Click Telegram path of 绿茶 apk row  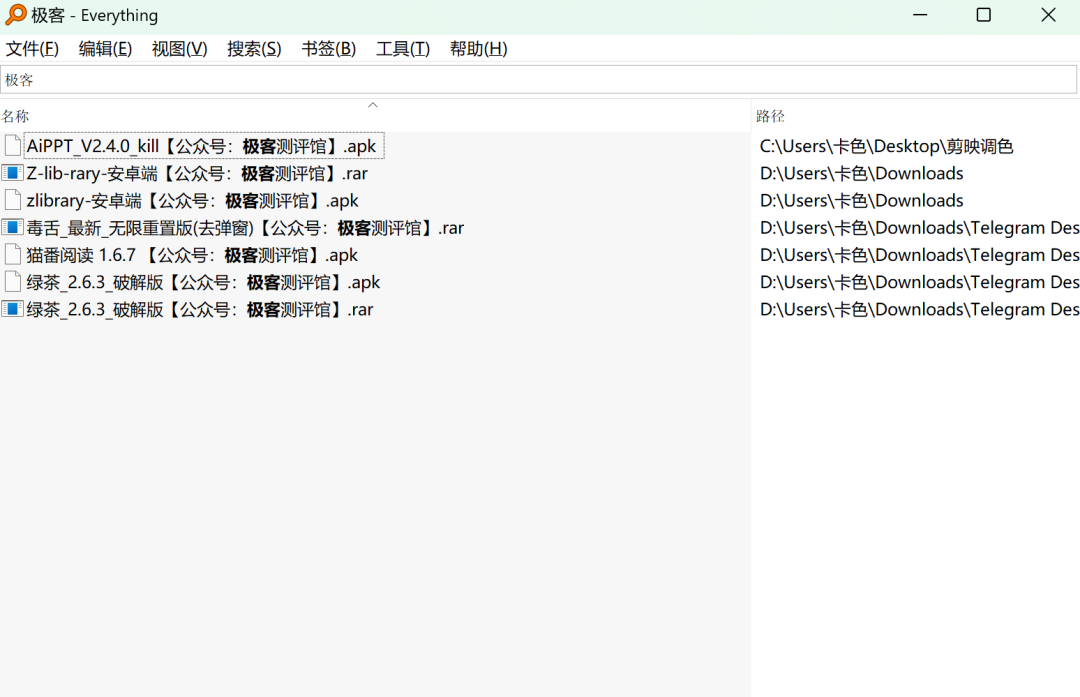coord(919,282)
